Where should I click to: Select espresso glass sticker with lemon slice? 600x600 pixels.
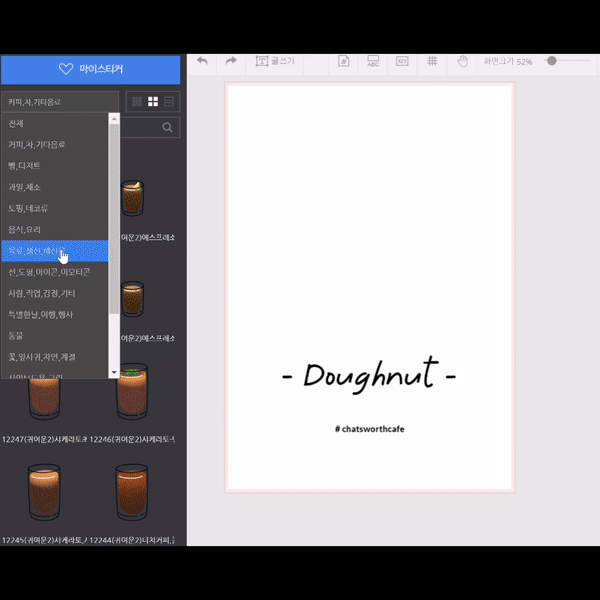click(x=132, y=198)
